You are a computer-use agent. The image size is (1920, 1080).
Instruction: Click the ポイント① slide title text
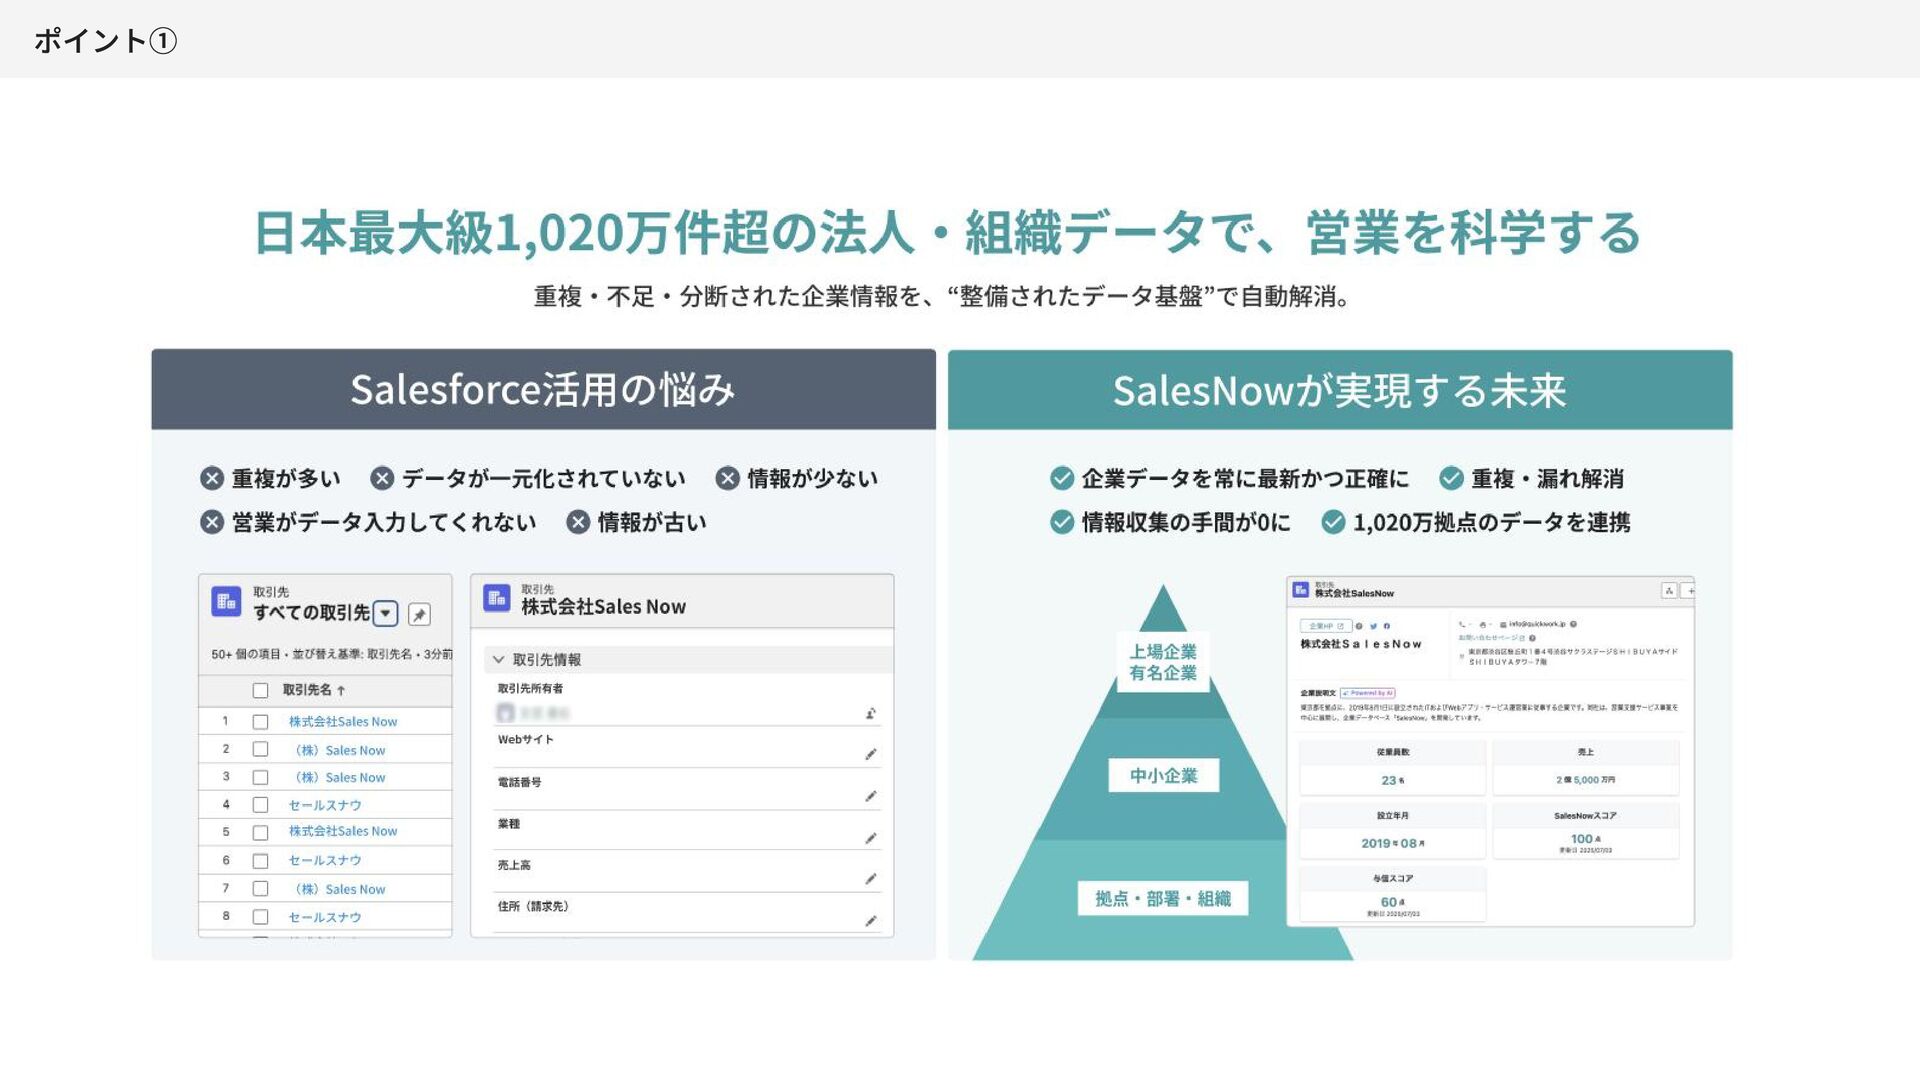tap(105, 41)
